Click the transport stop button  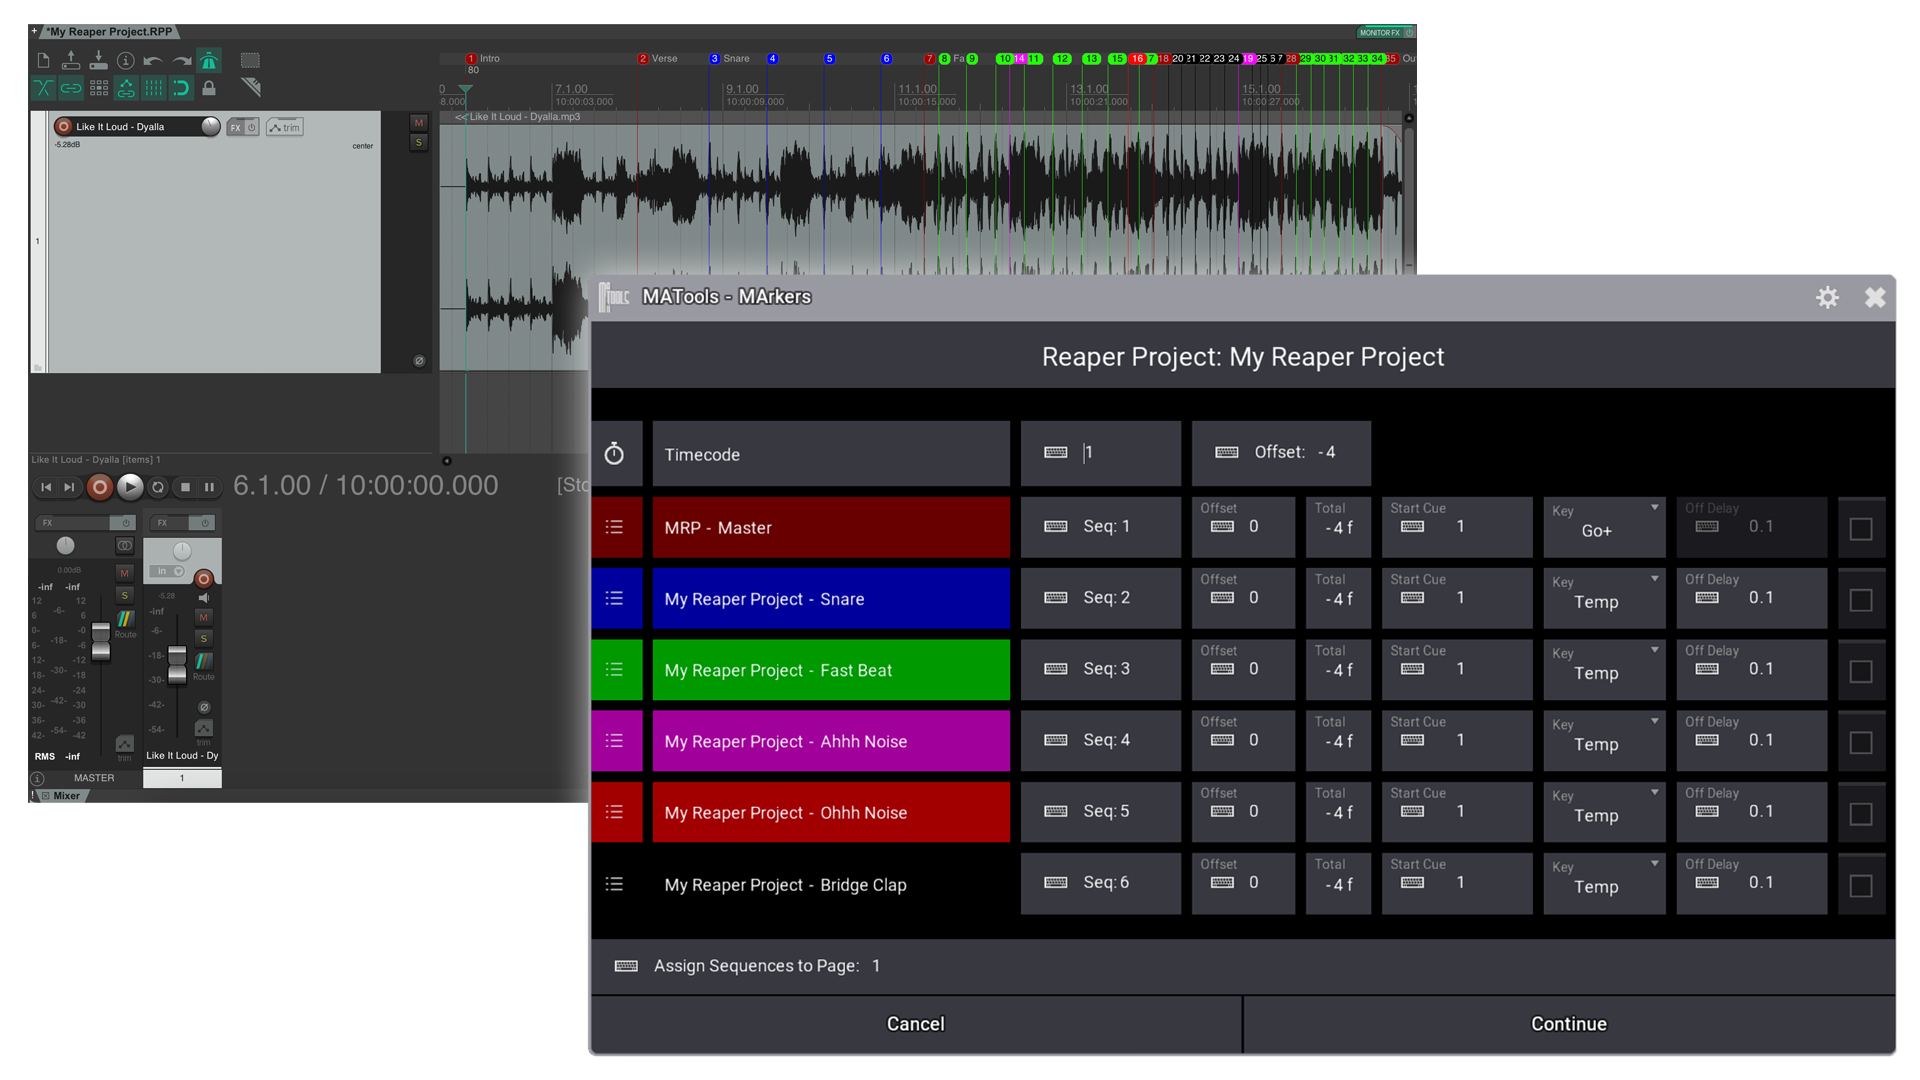tap(185, 487)
